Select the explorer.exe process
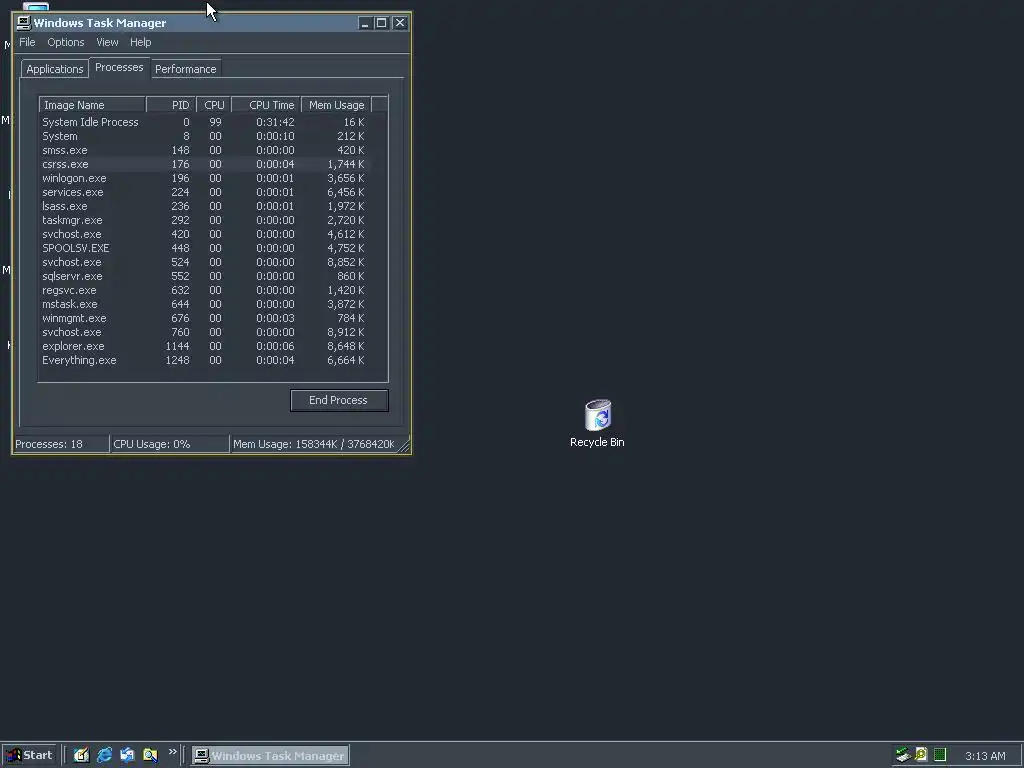1024x768 pixels. click(x=204, y=347)
